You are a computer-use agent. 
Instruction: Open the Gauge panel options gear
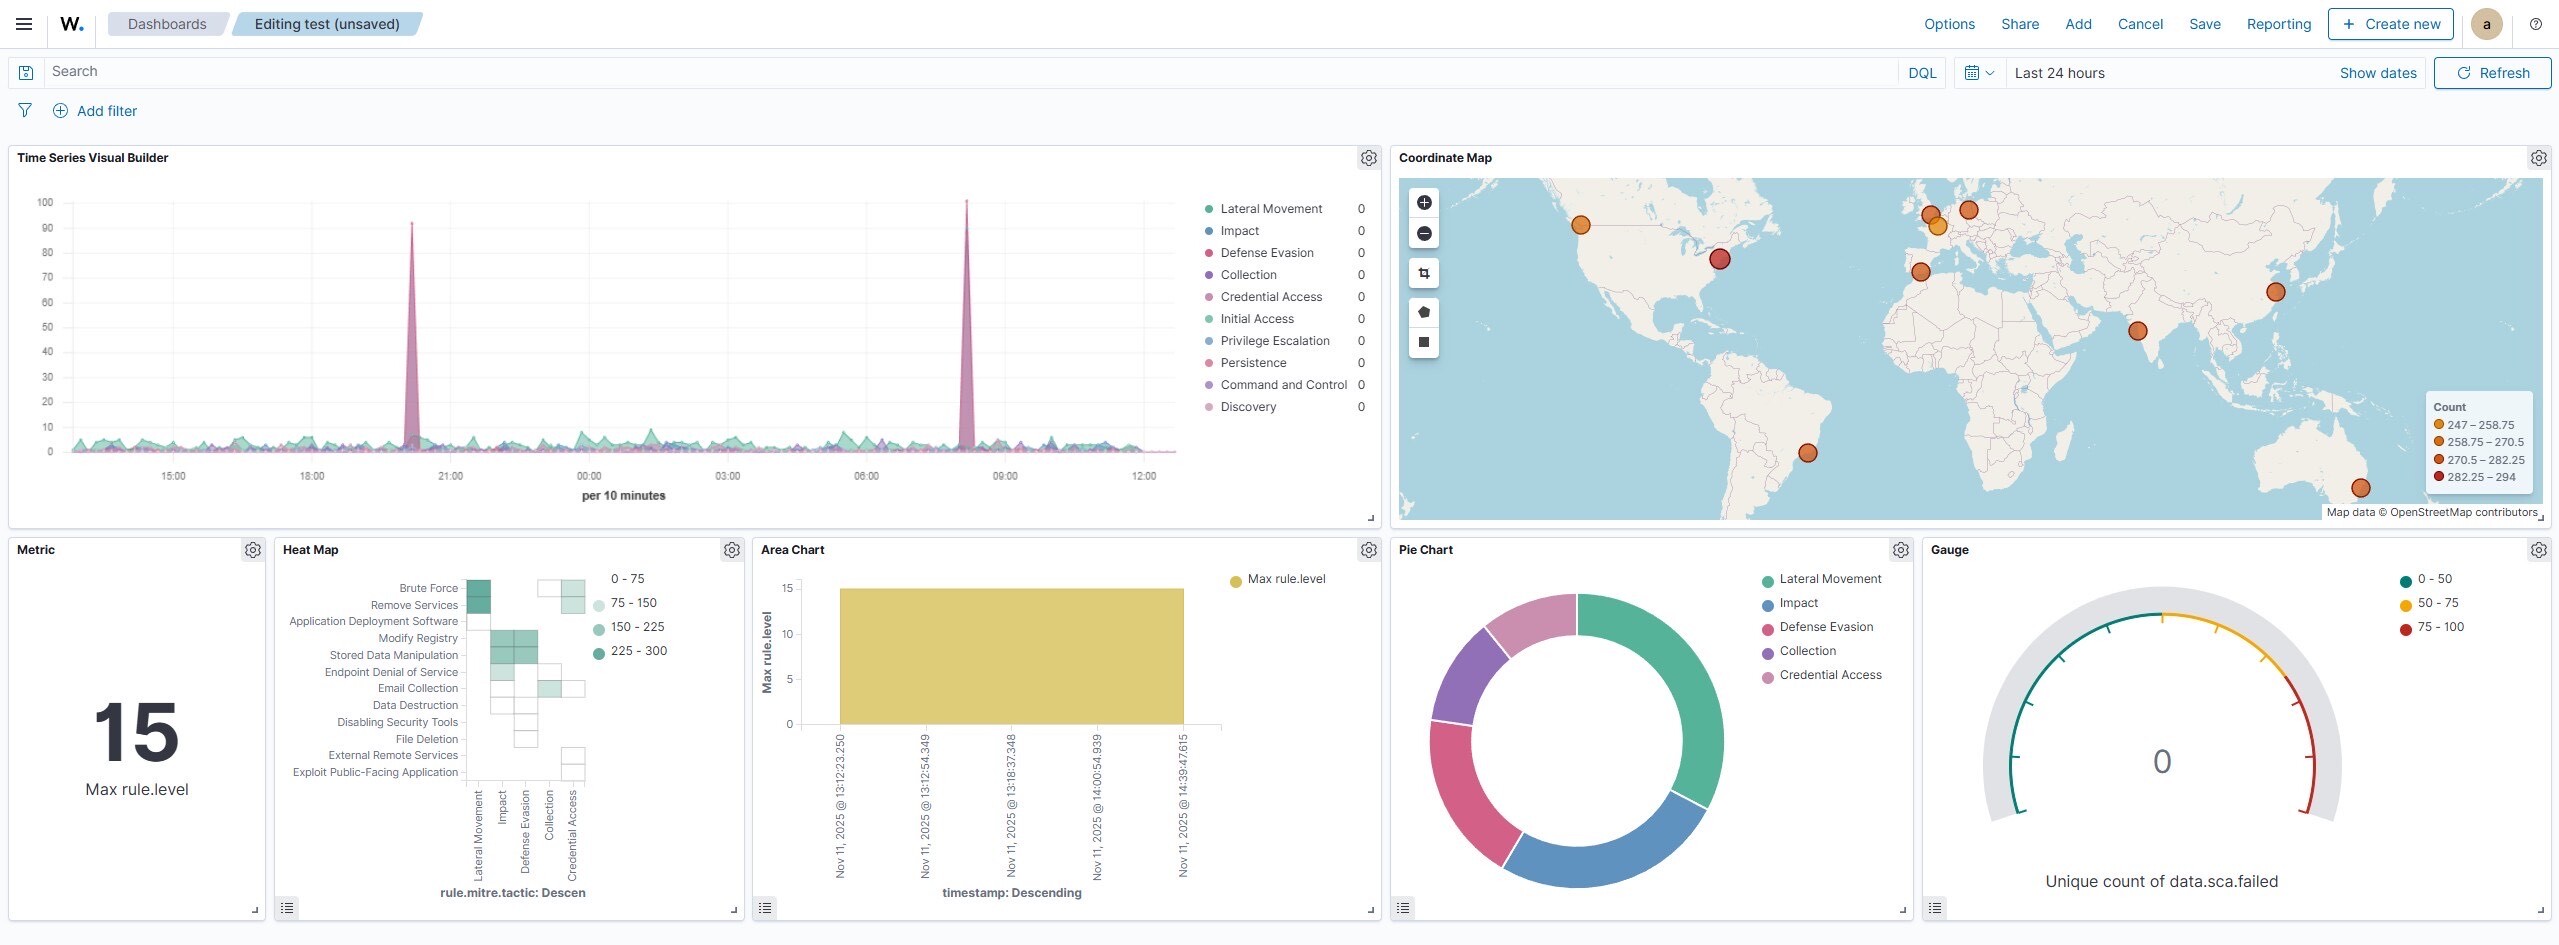2538,550
